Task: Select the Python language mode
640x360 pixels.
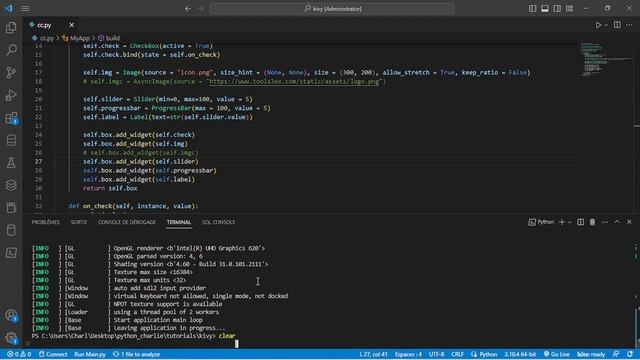Action: point(484,354)
